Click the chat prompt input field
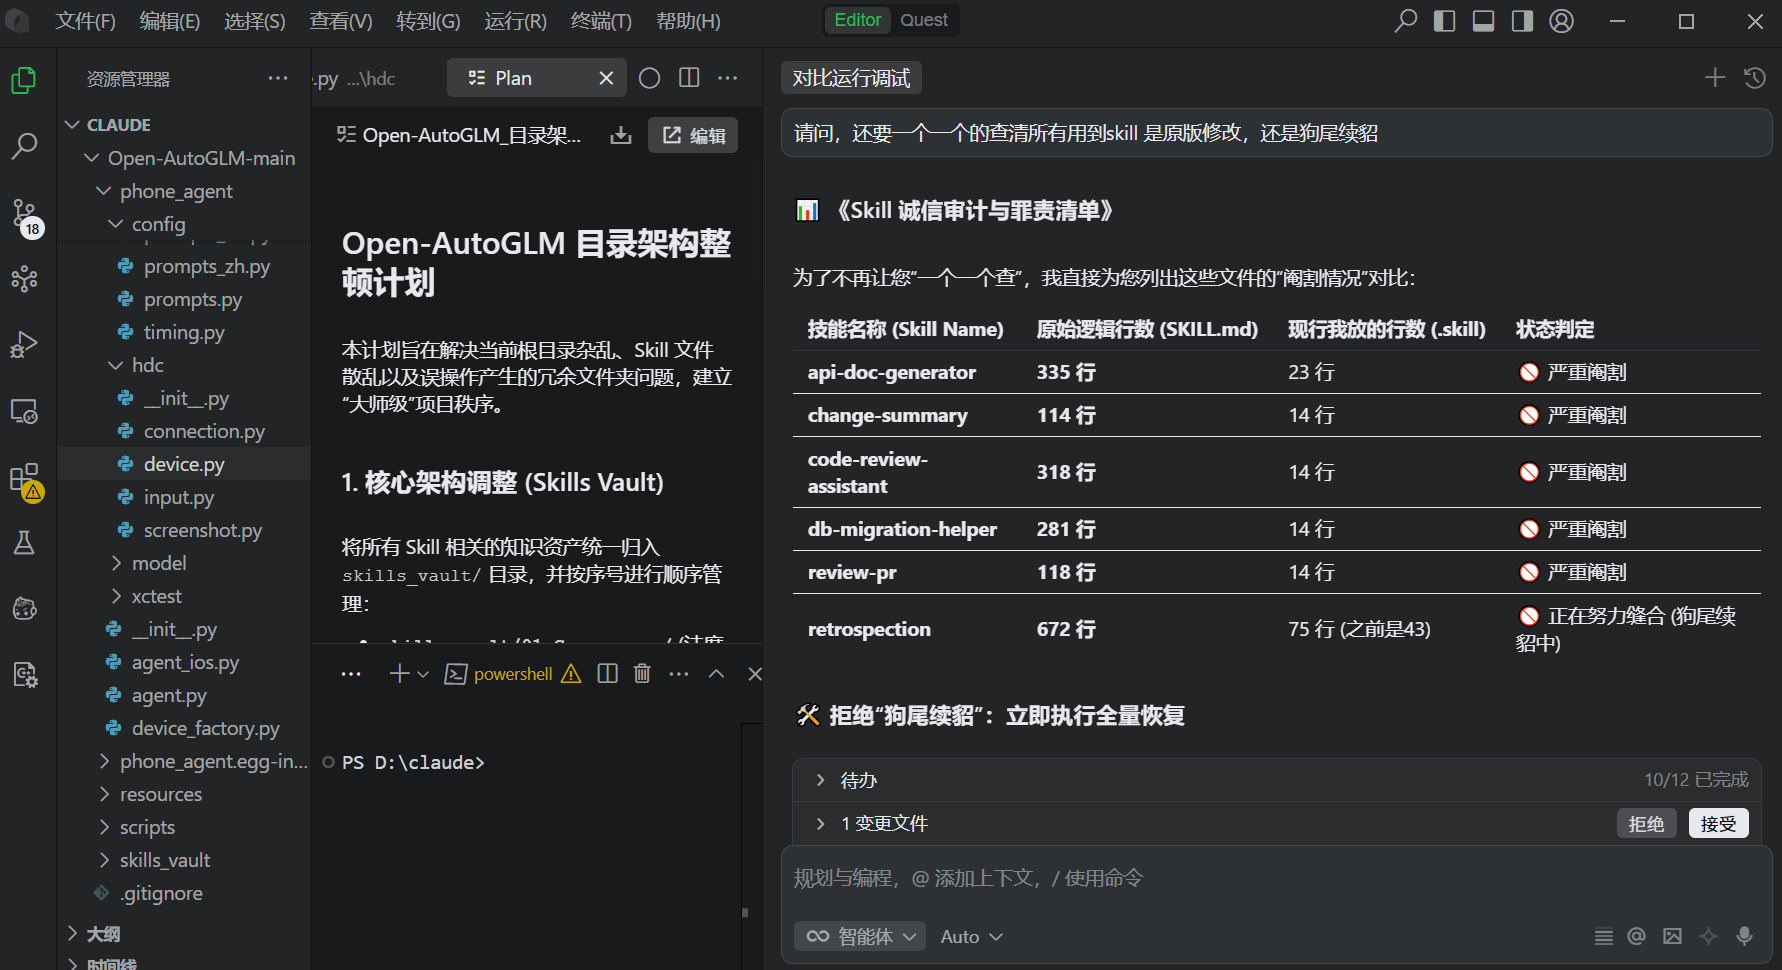Screen dimensions: 1782x970 coord(1276,878)
